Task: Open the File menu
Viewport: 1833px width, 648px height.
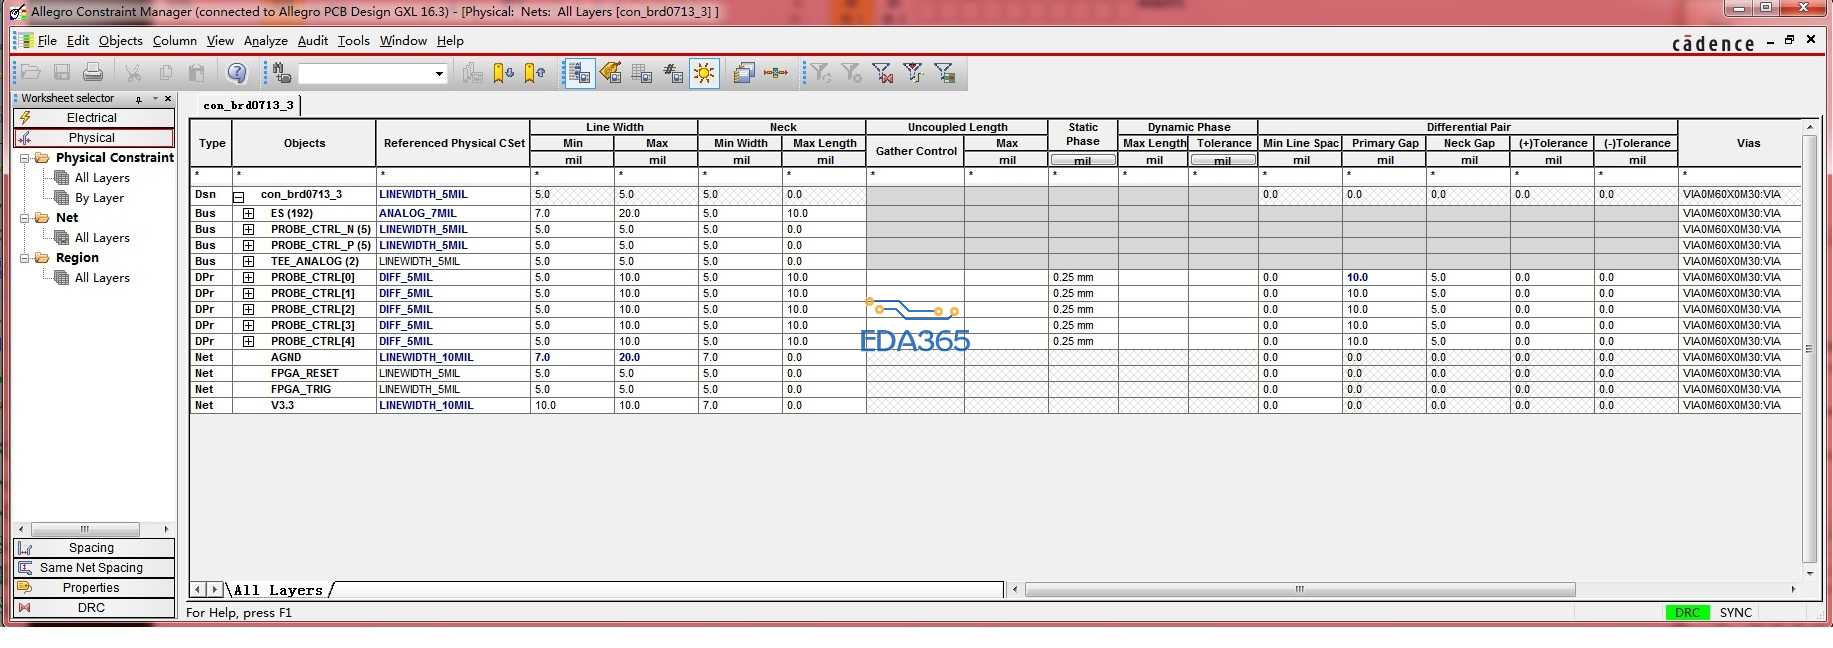Action: click(47, 41)
